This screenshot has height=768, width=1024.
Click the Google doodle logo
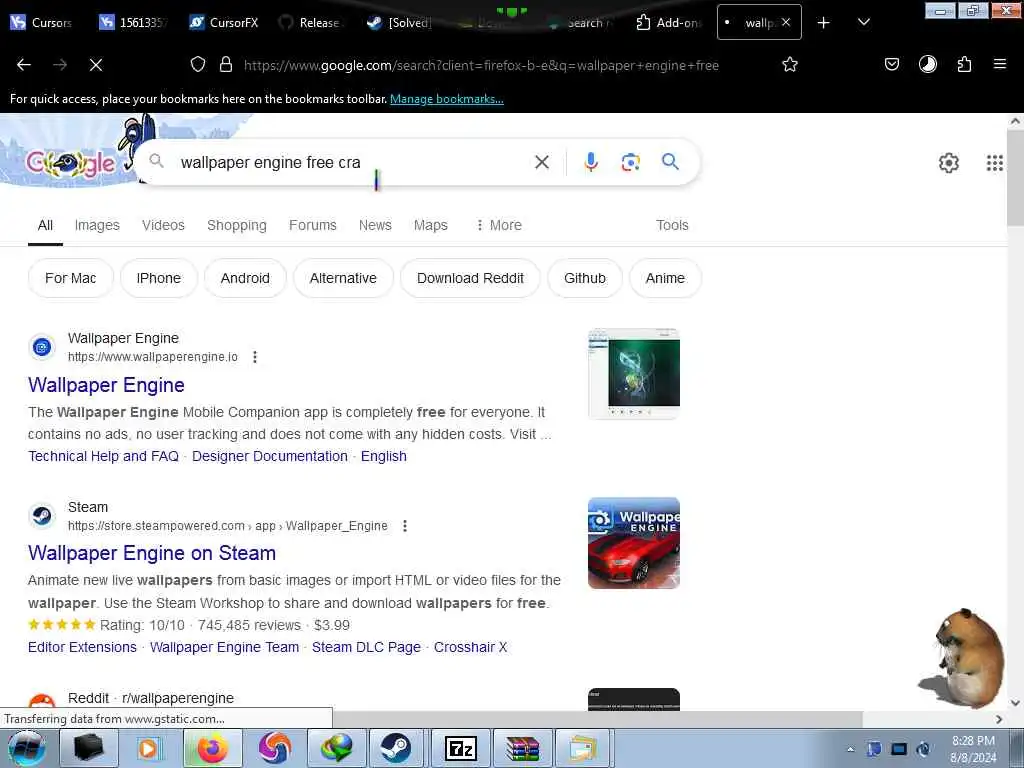click(70, 164)
